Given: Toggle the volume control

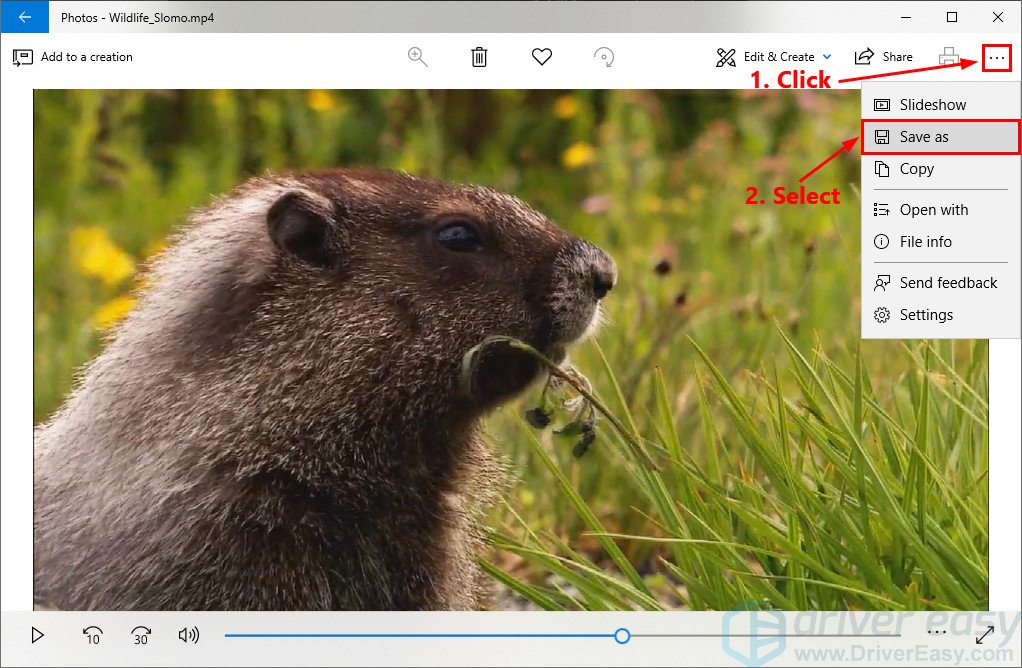Looking at the screenshot, I should [189, 635].
